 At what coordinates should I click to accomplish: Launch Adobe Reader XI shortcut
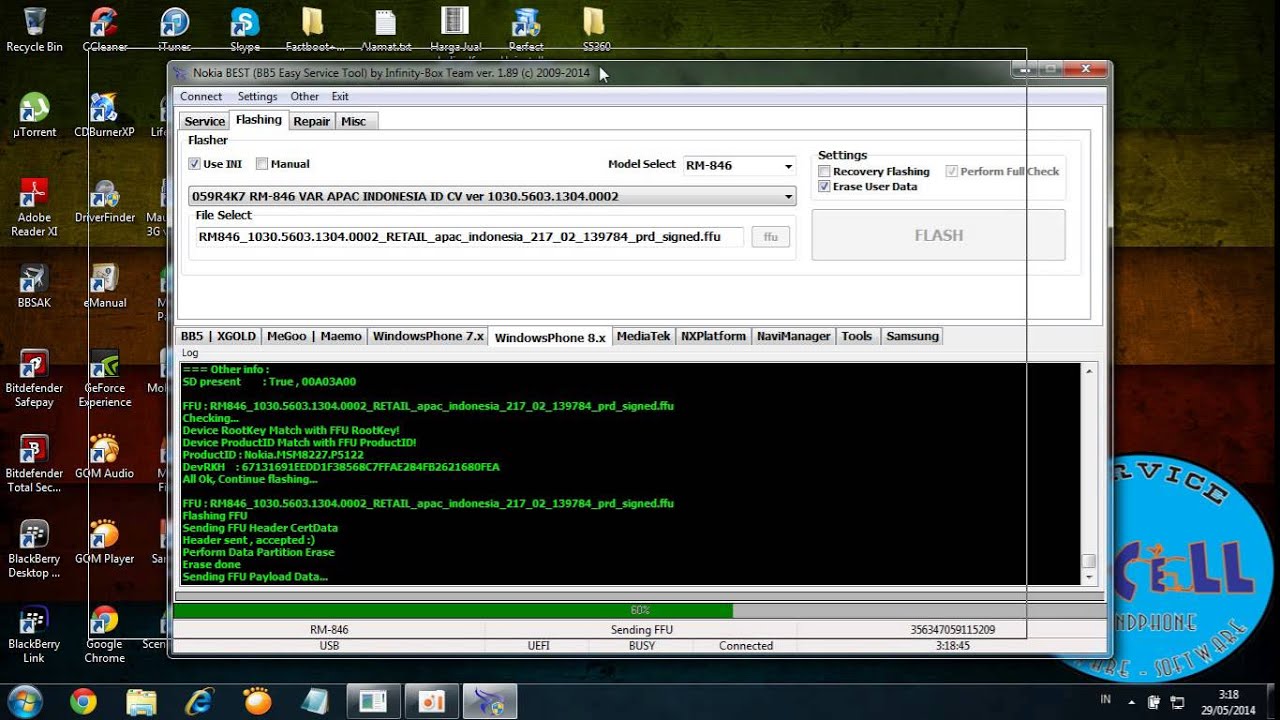(x=34, y=207)
